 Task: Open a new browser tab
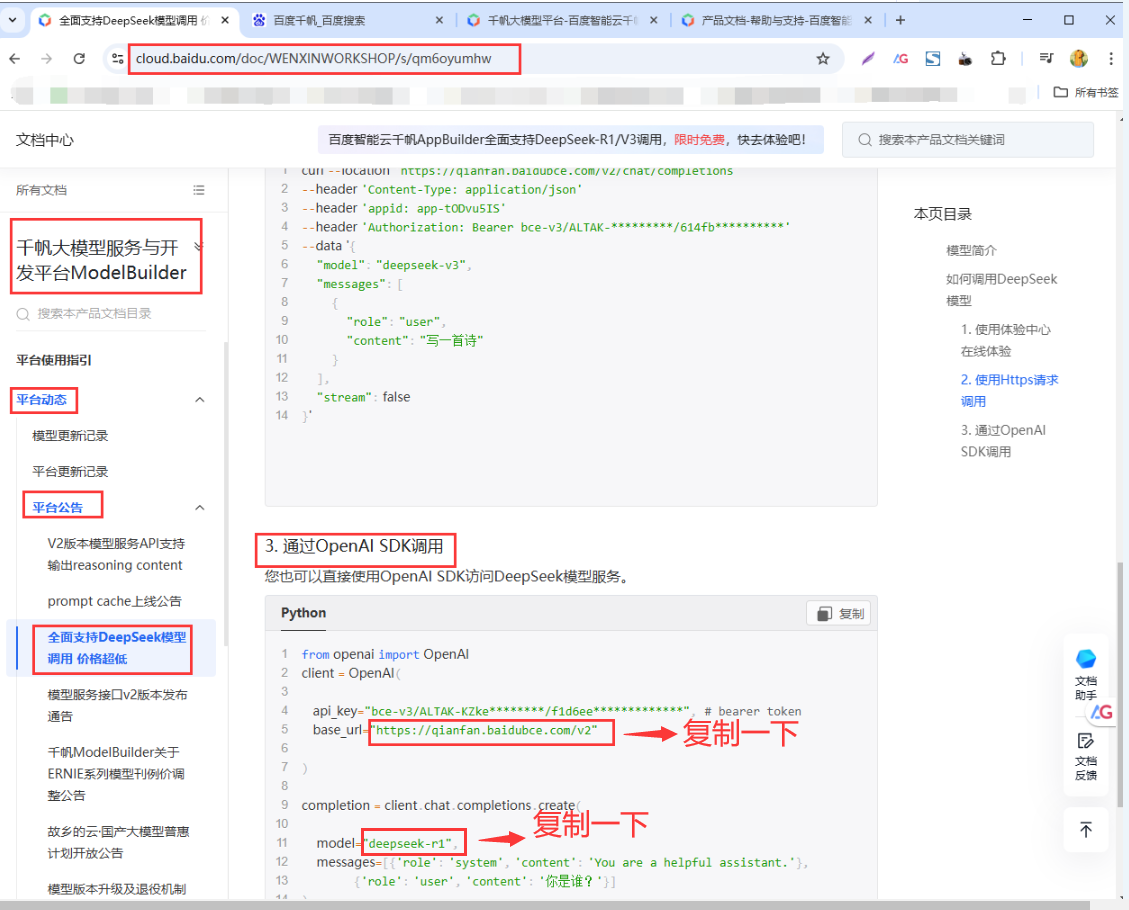(900, 20)
